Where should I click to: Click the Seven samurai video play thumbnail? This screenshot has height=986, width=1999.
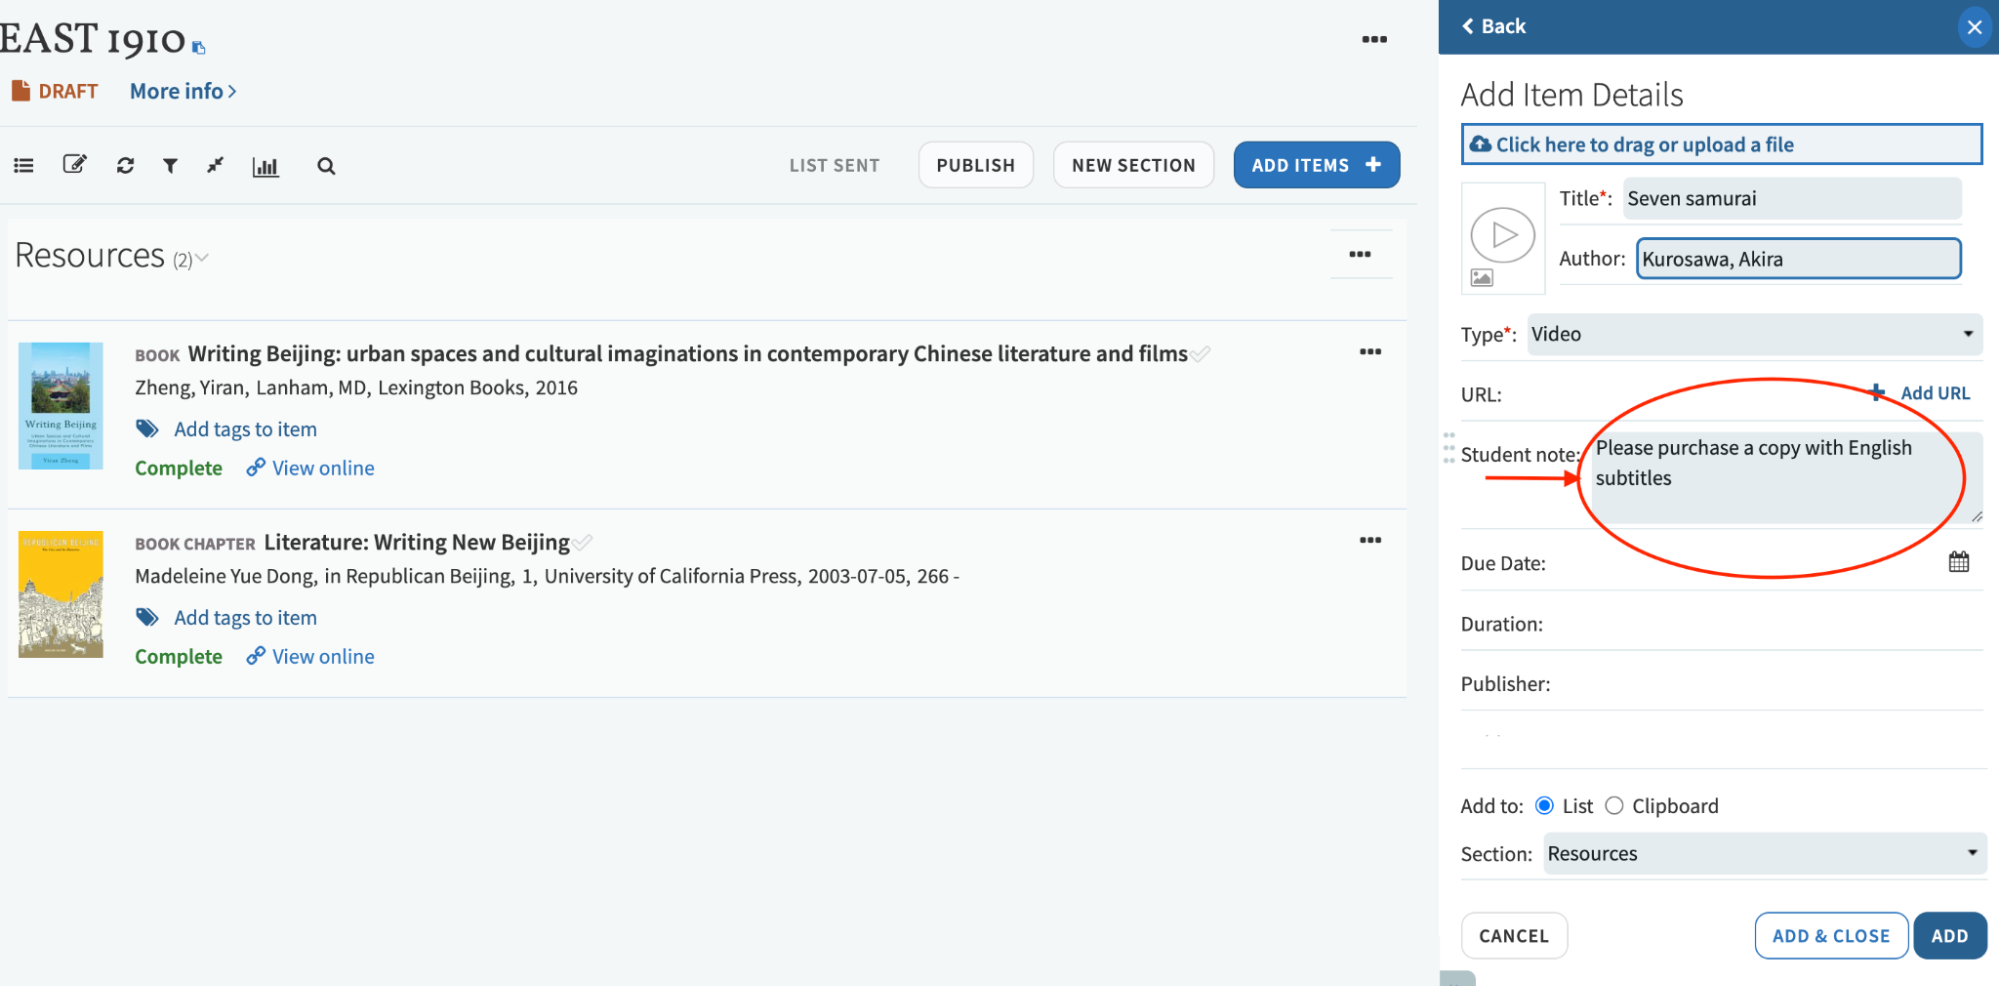[x=1502, y=237]
